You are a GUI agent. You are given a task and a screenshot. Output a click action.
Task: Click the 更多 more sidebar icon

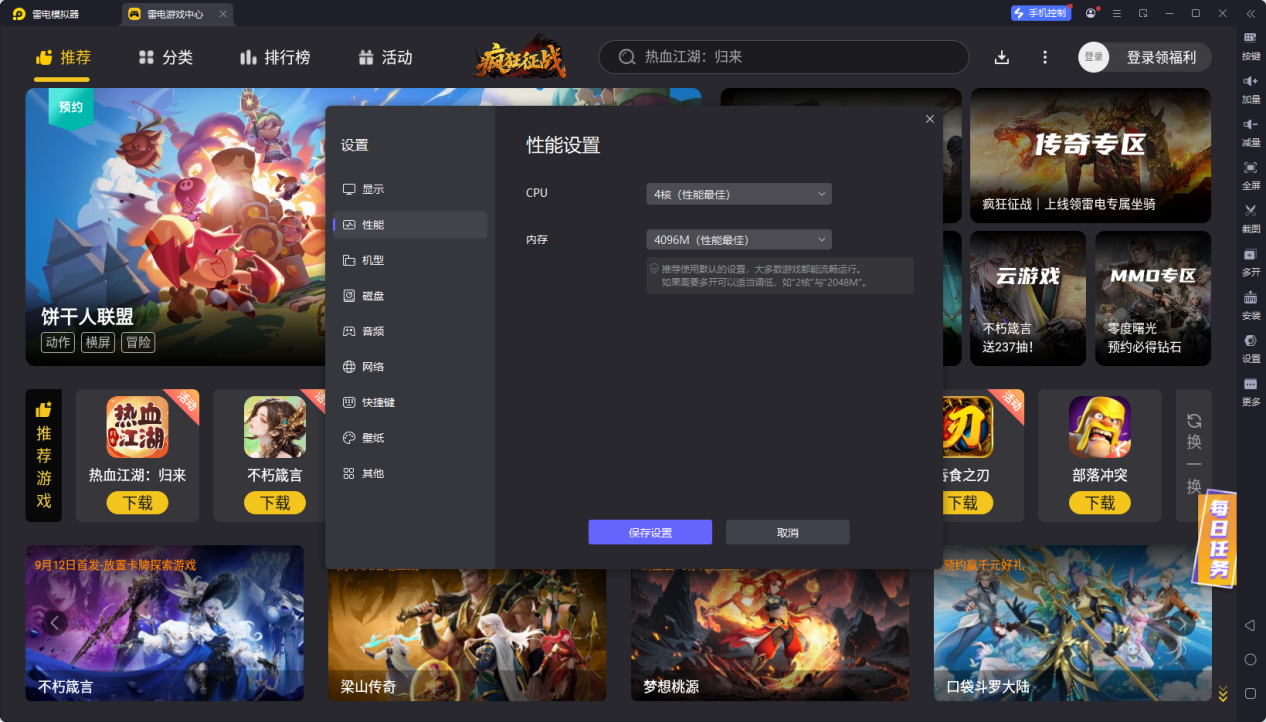coord(1251,390)
